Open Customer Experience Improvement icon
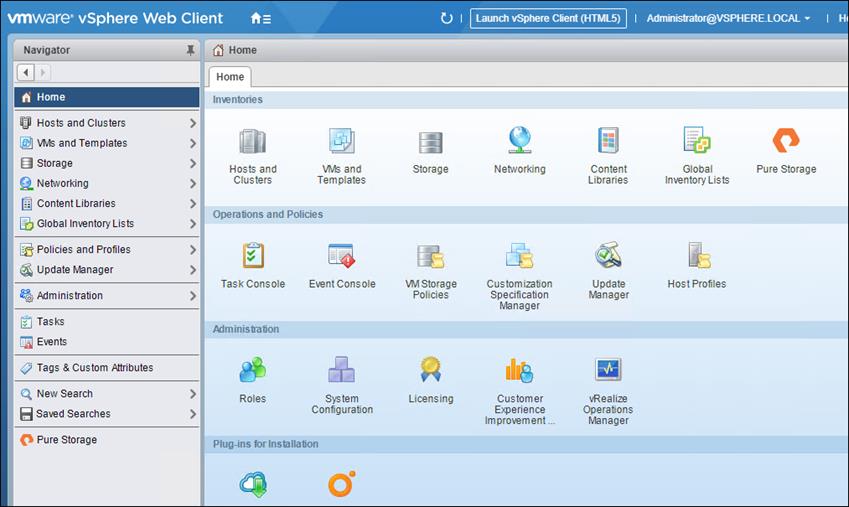This screenshot has width=849, height=507. tap(520, 370)
